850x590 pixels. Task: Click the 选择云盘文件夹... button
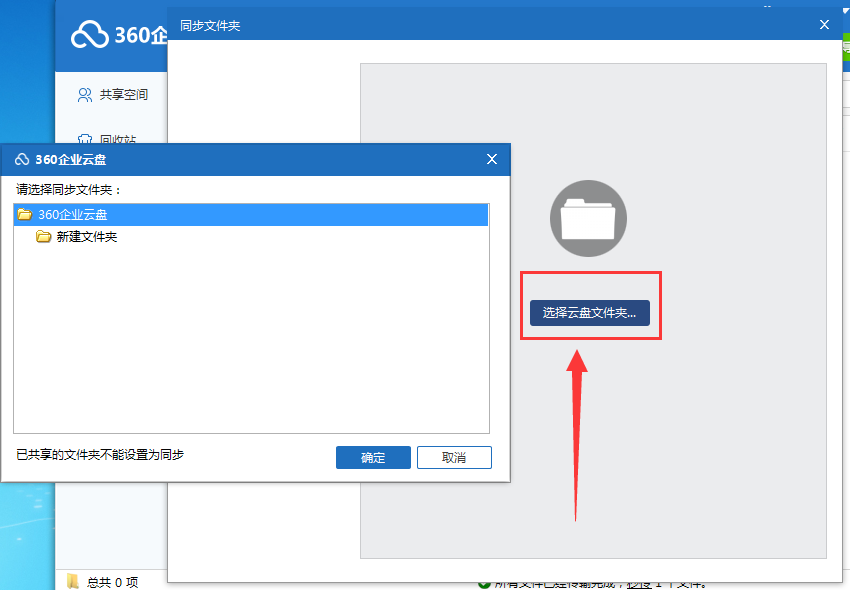point(590,313)
